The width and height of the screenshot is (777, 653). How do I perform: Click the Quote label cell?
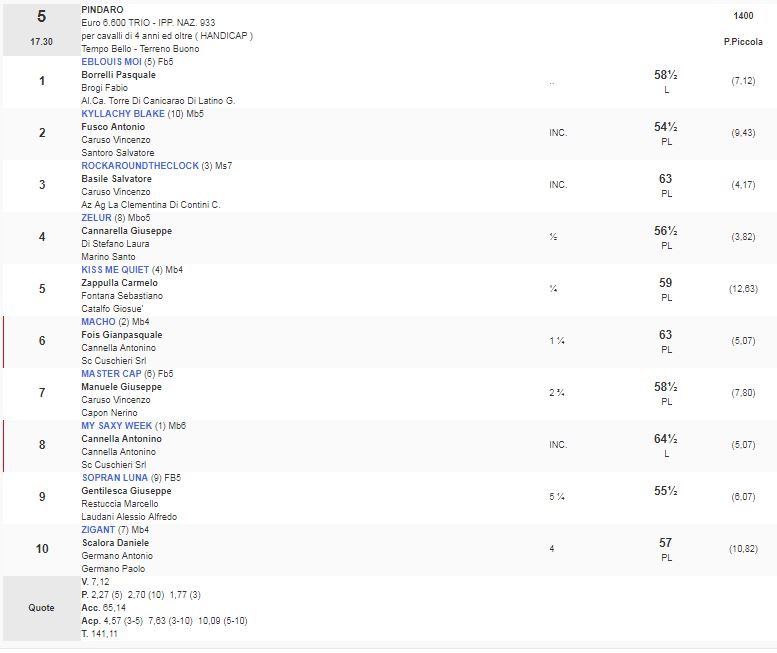click(x=41, y=607)
